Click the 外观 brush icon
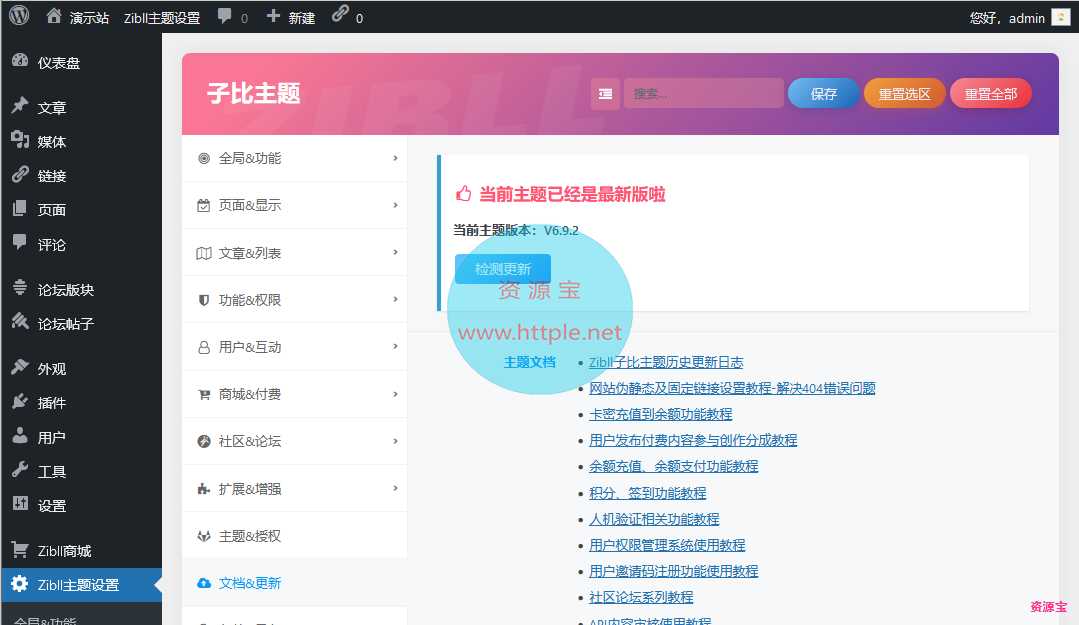Viewport: 1079px width, 625px height. pos(20,366)
